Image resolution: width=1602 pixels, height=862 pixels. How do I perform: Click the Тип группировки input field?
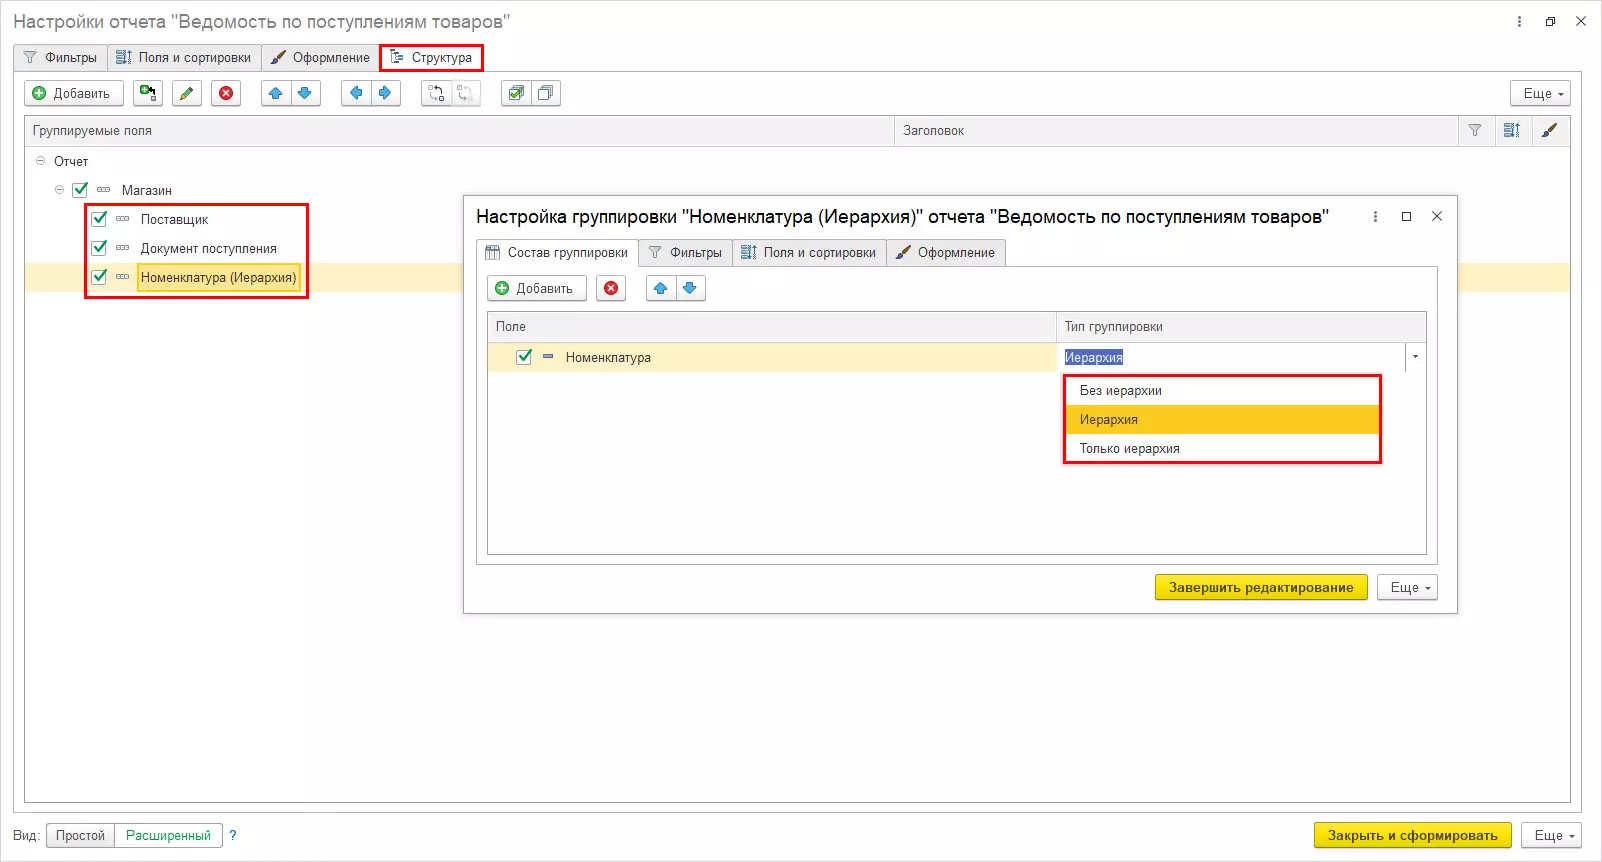(1231, 357)
